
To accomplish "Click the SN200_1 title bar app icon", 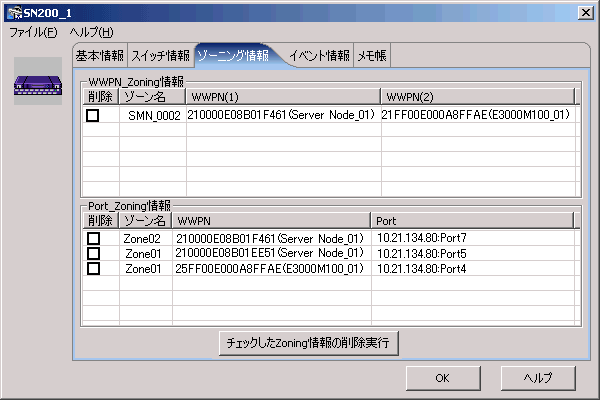I will point(15,13).
